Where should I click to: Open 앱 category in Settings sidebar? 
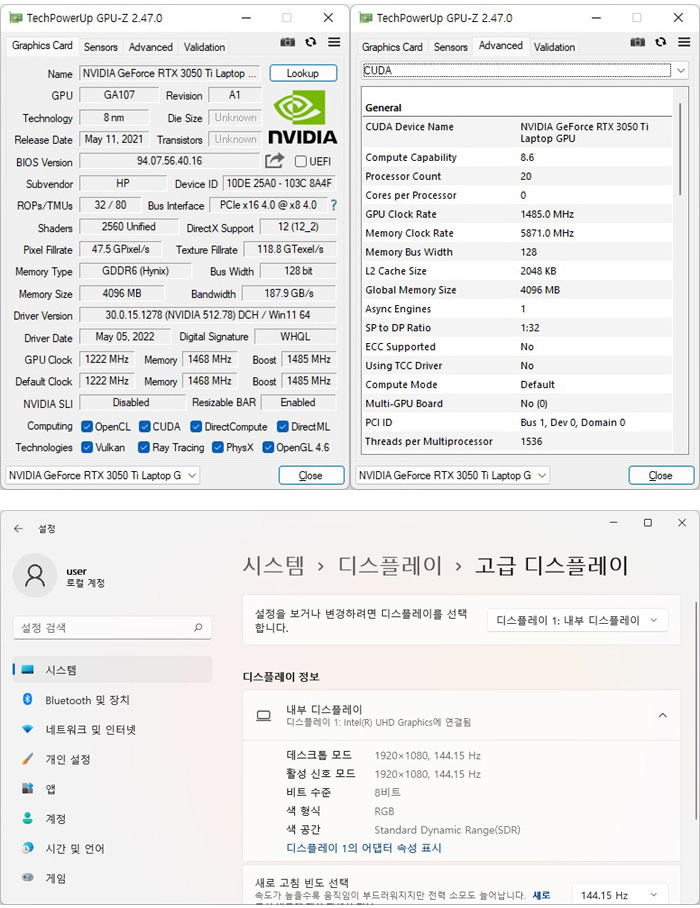coord(112,789)
